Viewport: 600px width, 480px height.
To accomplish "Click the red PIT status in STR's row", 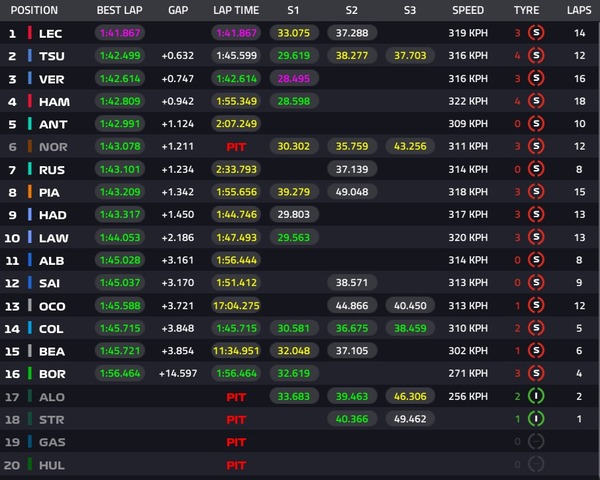I will (x=236, y=418).
